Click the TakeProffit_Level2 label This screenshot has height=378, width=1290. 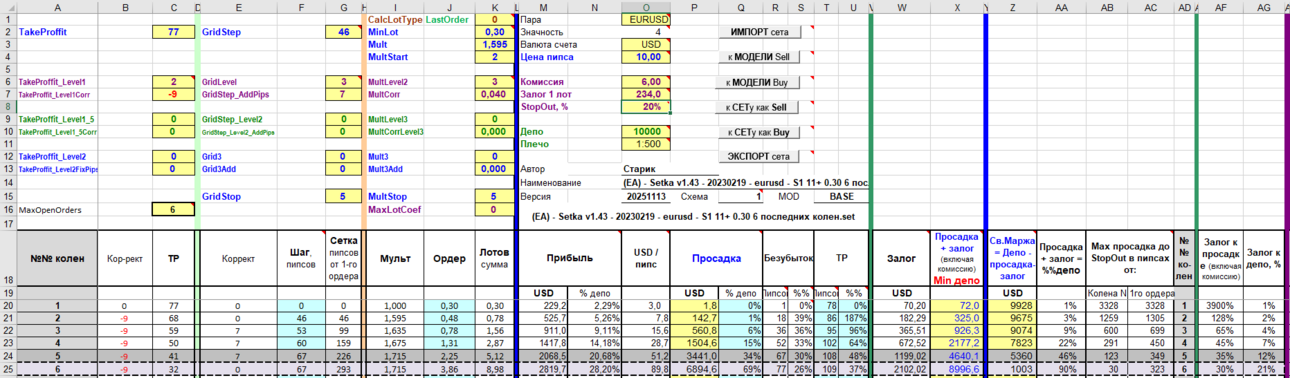[52, 157]
